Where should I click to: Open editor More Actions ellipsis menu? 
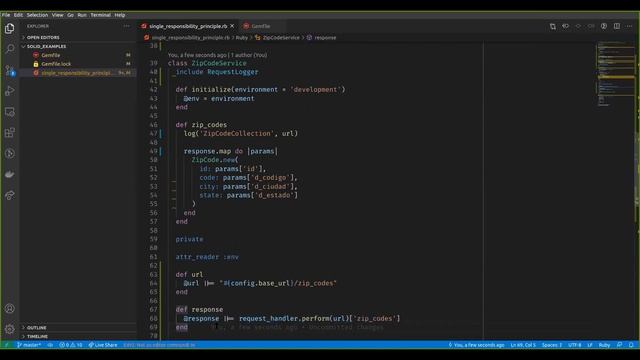coord(629,26)
